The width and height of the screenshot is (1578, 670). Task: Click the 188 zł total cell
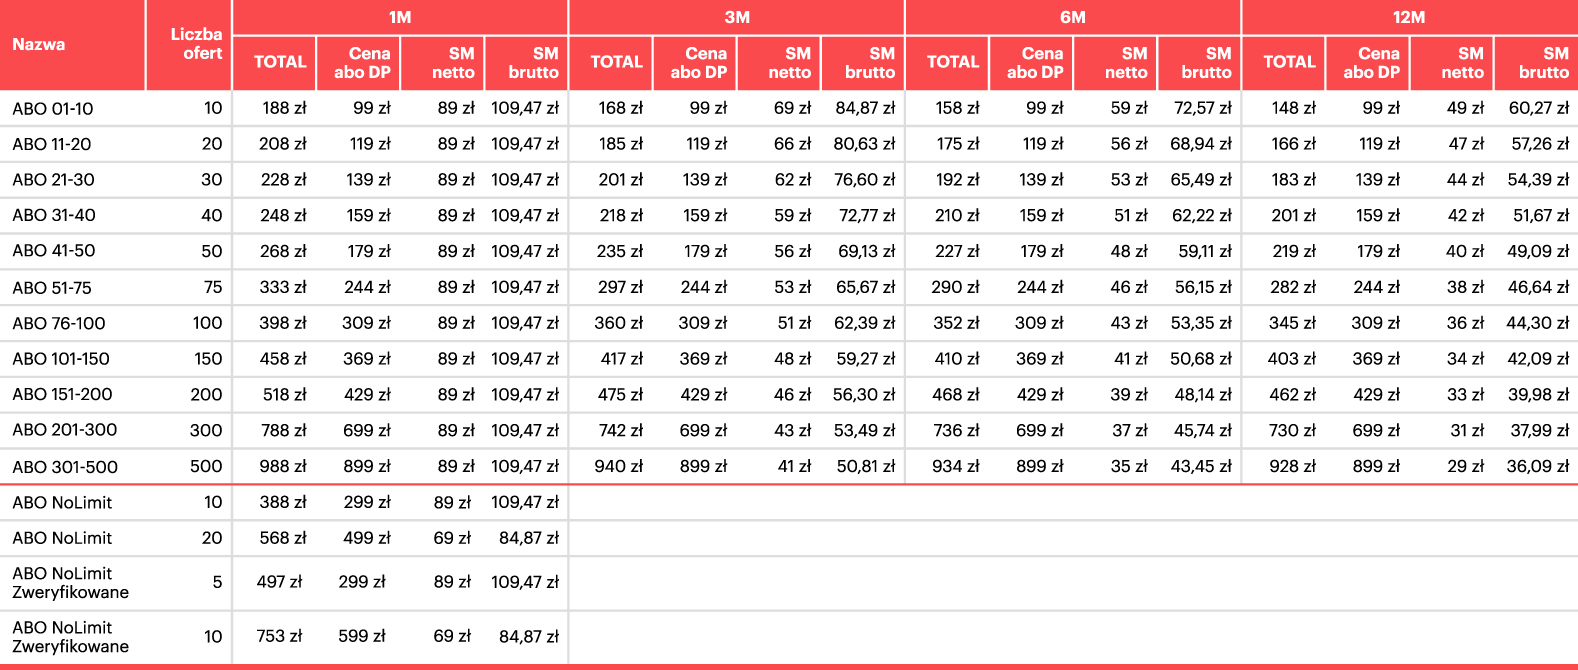pyautogui.click(x=284, y=108)
